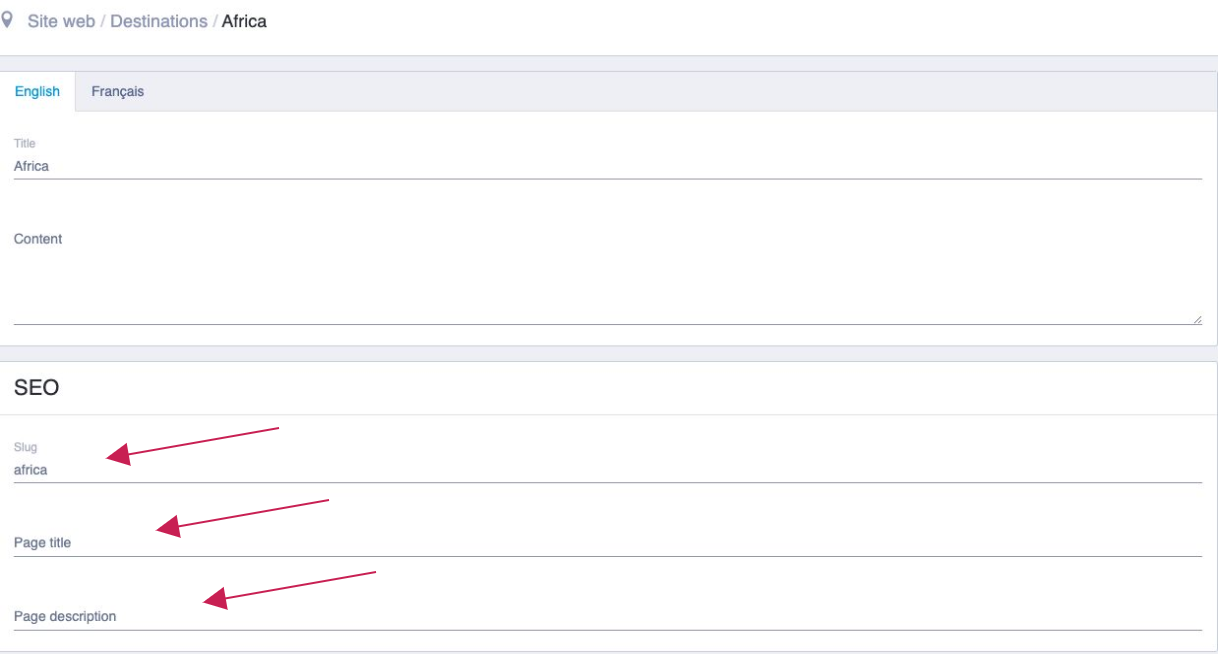The image size is (1218, 654).
Task: Open the Site web breadcrumb link
Action: click(61, 21)
